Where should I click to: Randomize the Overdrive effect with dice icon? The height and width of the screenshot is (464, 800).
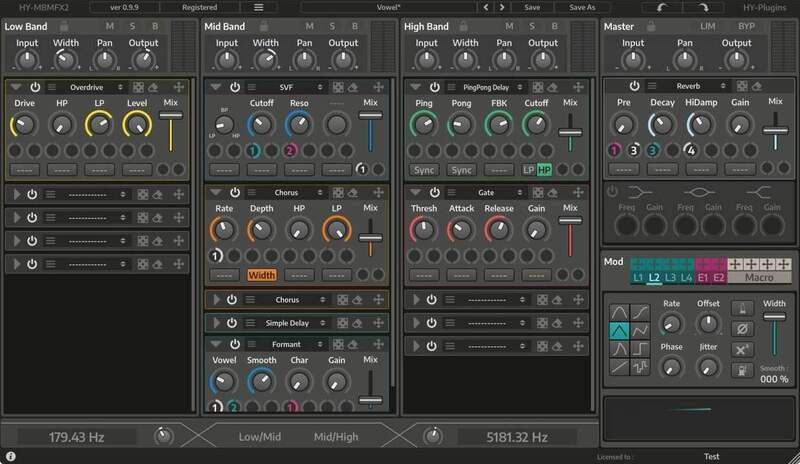(139, 87)
